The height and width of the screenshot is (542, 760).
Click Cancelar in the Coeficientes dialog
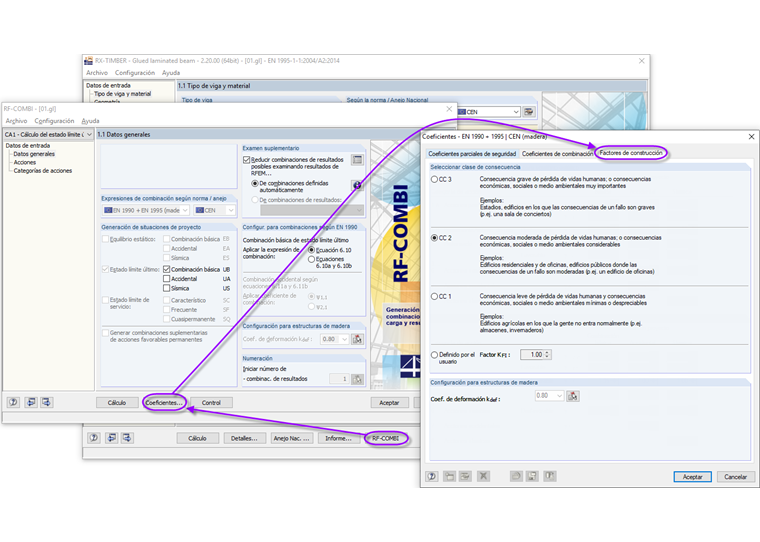coord(735,477)
